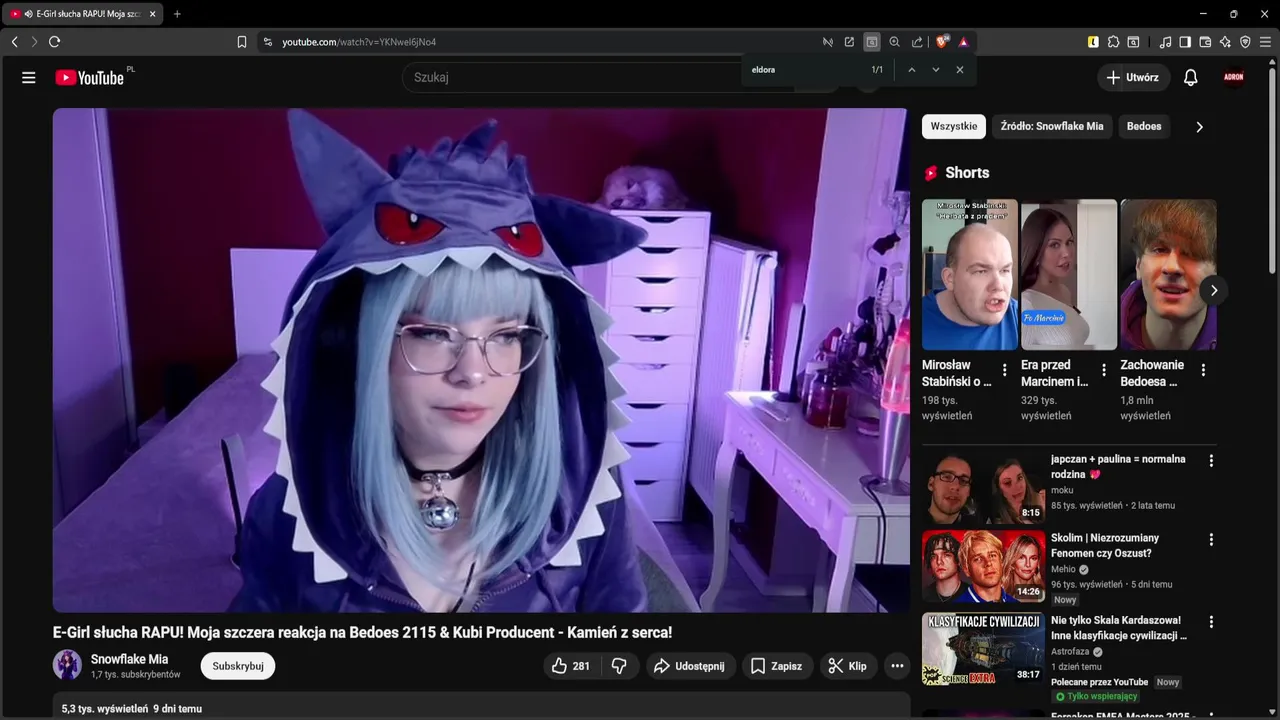Click the main video player
This screenshot has width=1280, height=720.
click(x=481, y=360)
